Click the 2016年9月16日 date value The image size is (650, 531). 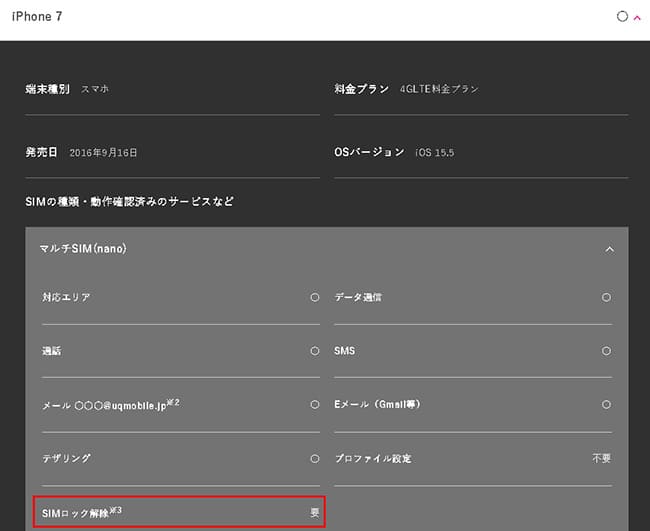coord(103,153)
